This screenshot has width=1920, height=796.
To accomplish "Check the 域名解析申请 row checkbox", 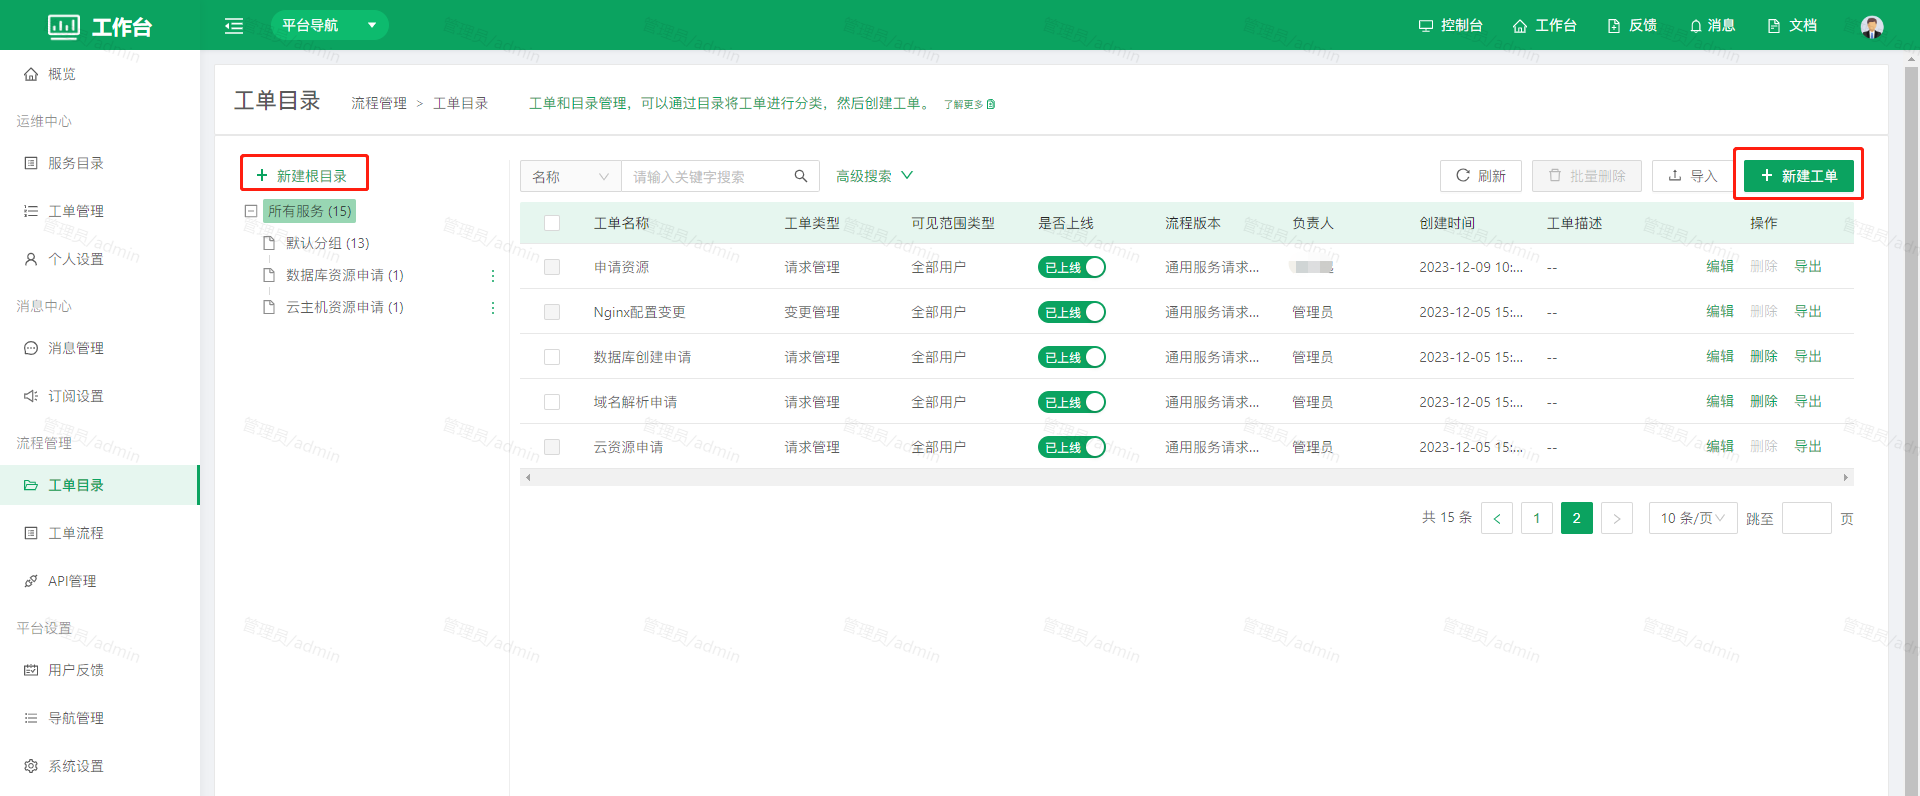I will (552, 402).
